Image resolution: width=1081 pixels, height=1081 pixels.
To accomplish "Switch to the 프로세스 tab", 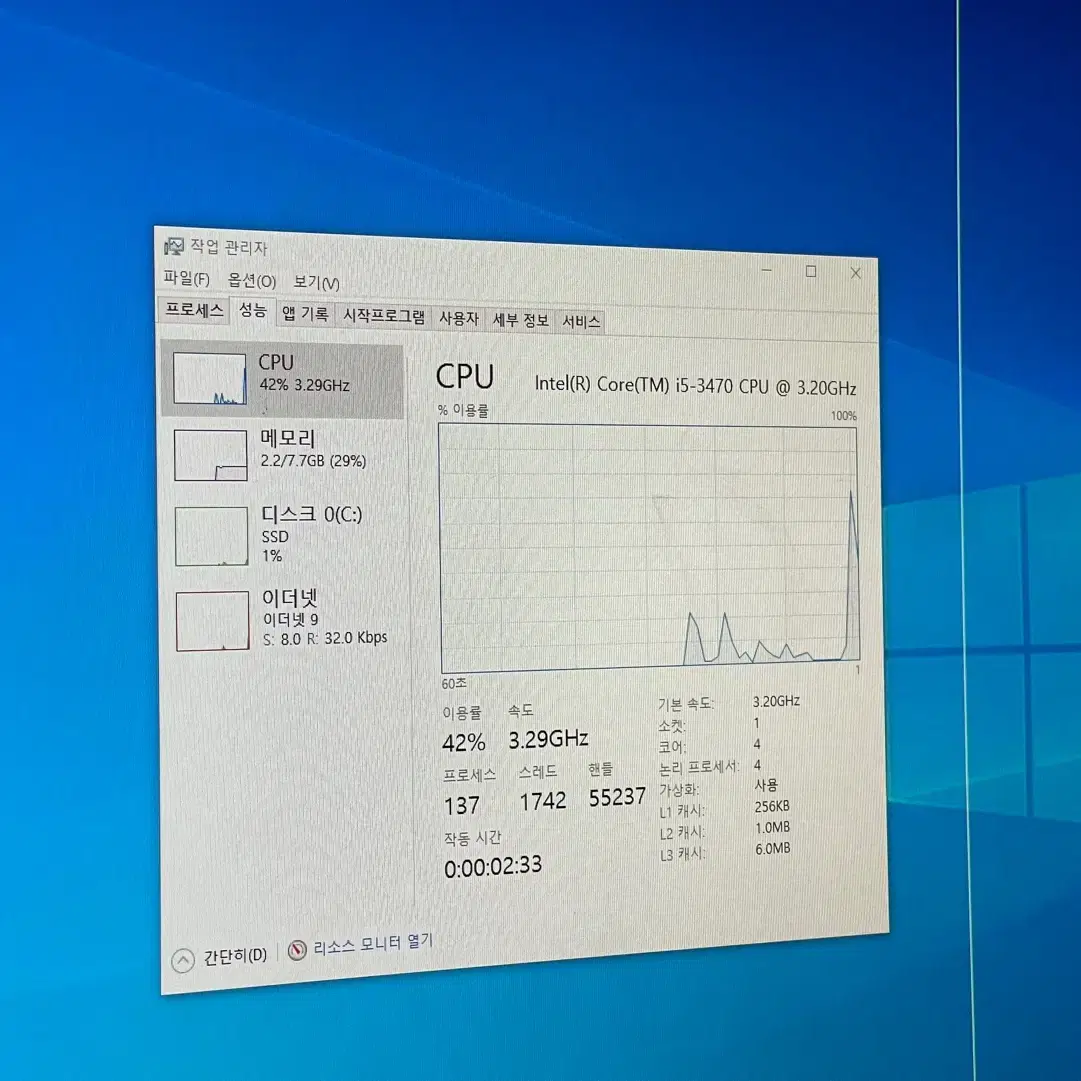I will [x=194, y=310].
